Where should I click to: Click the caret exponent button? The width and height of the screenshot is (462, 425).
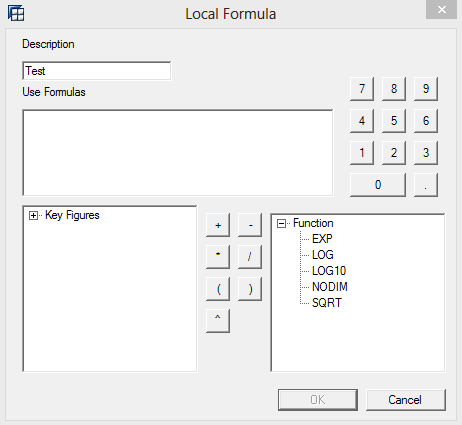(218, 321)
